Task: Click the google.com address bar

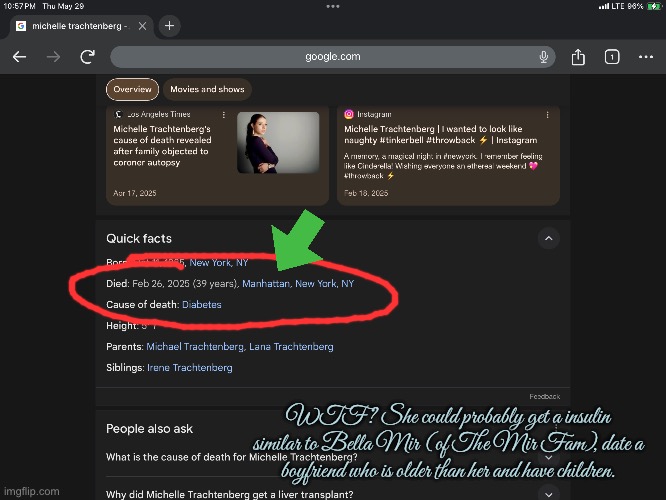Action: tap(333, 56)
